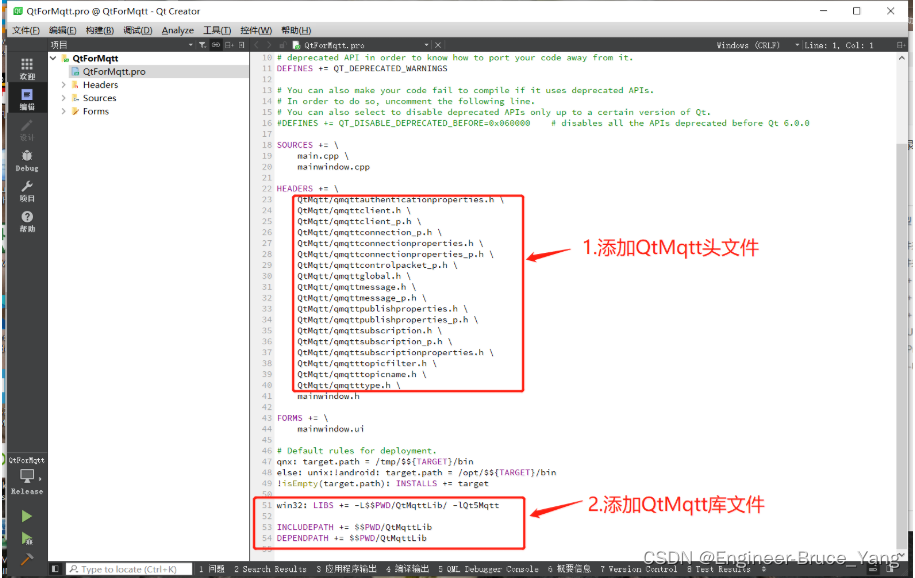Open the 构建(B) Build menu
This screenshot has height=578, width=915.
99,30
